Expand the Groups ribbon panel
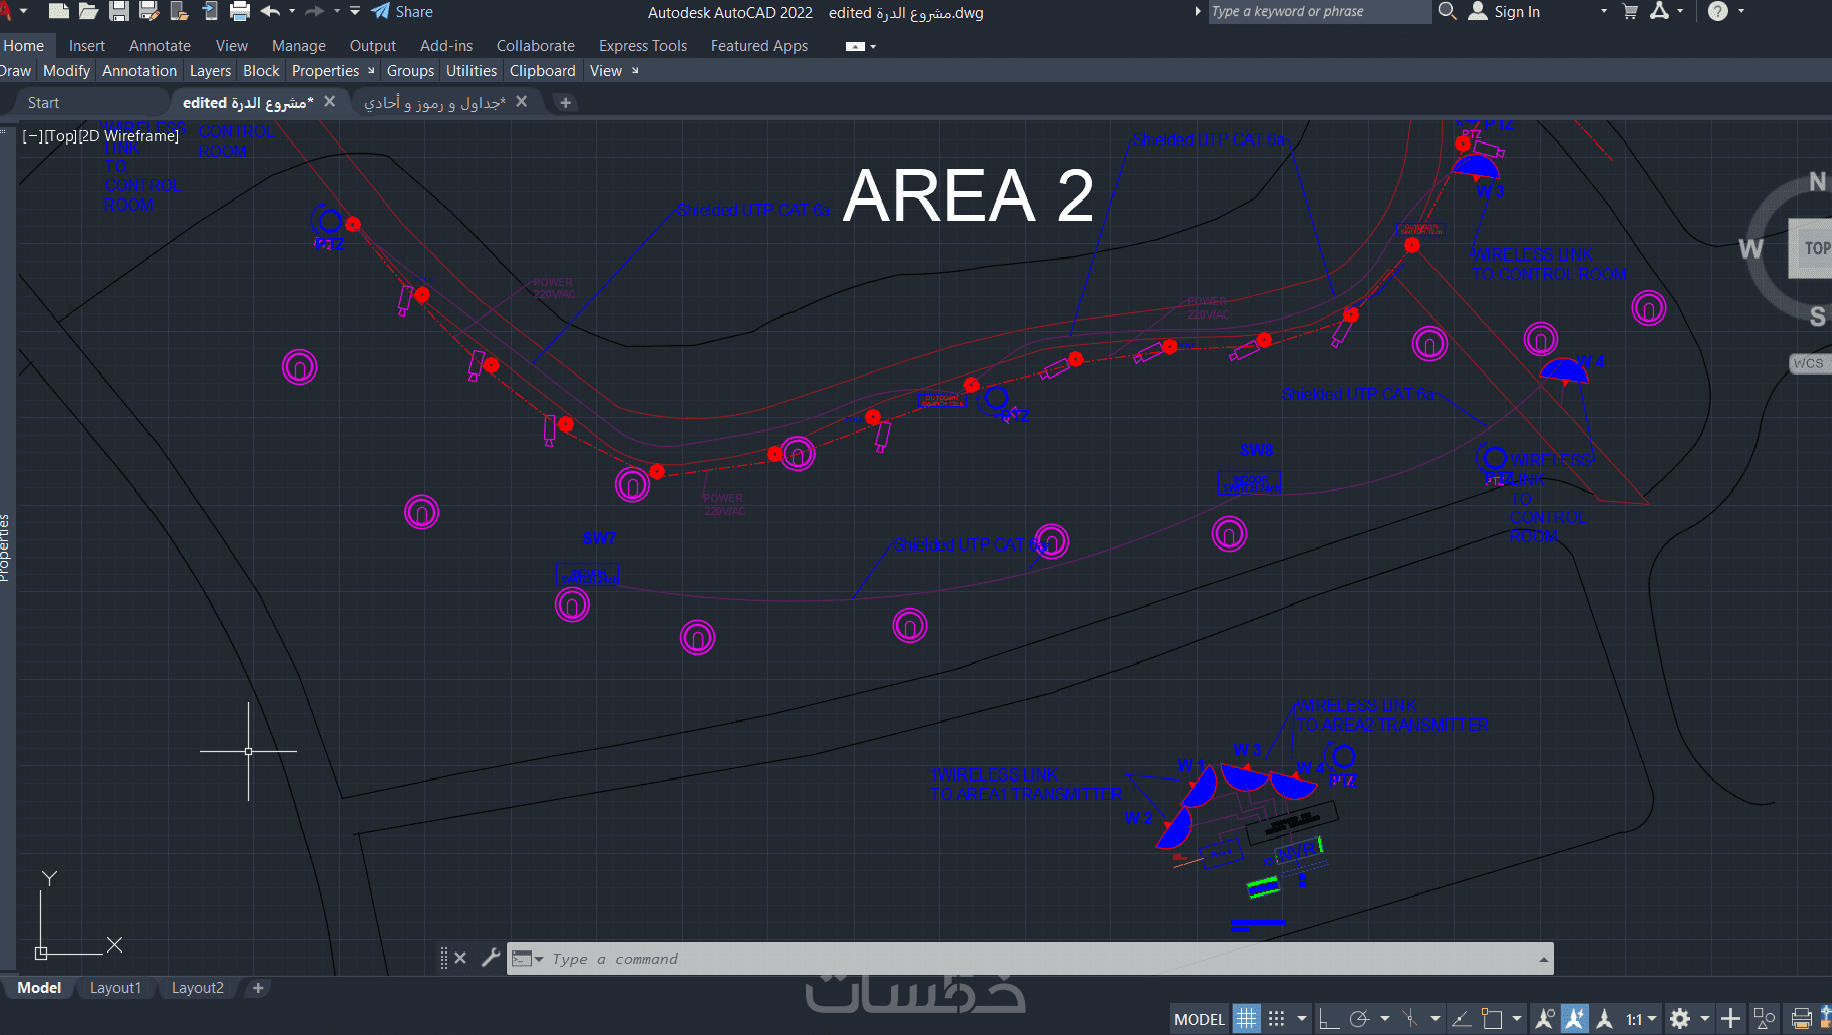Image resolution: width=1832 pixels, height=1035 pixels. [410, 71]
